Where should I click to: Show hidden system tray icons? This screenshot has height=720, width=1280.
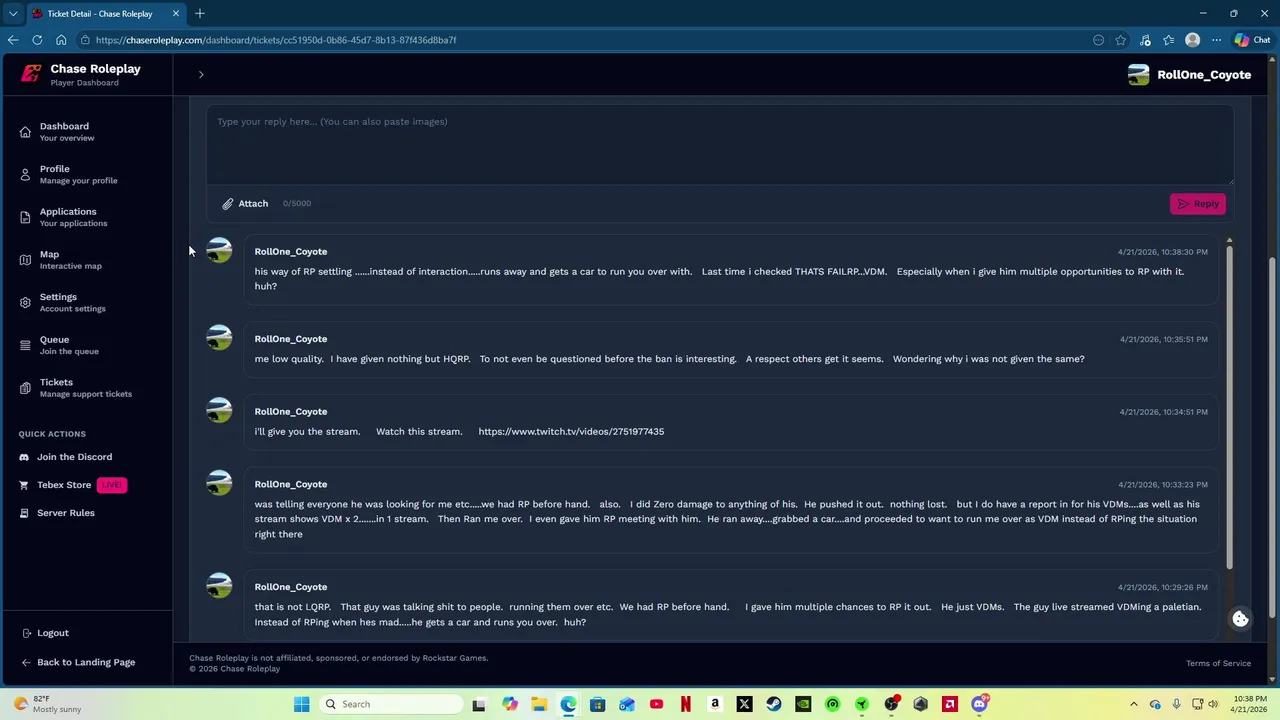1134,704
